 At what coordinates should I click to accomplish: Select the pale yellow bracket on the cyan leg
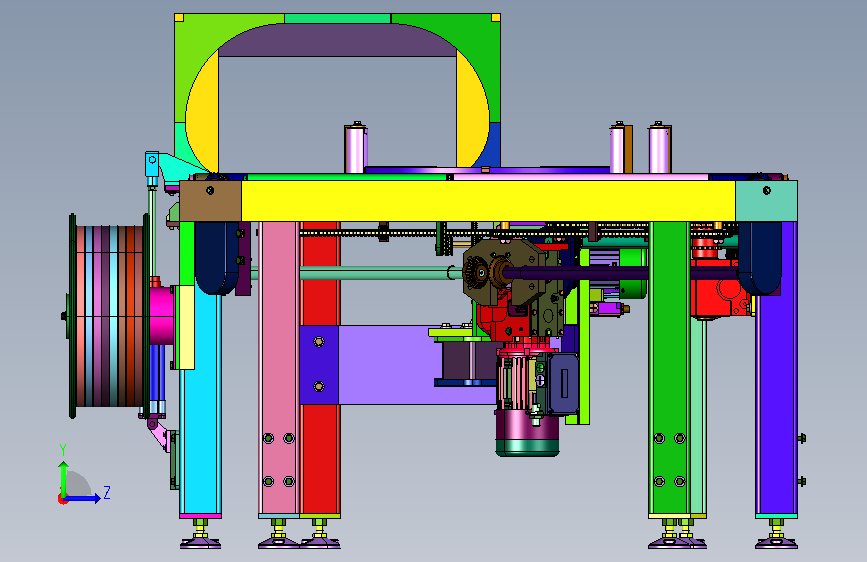pos(185,327)
